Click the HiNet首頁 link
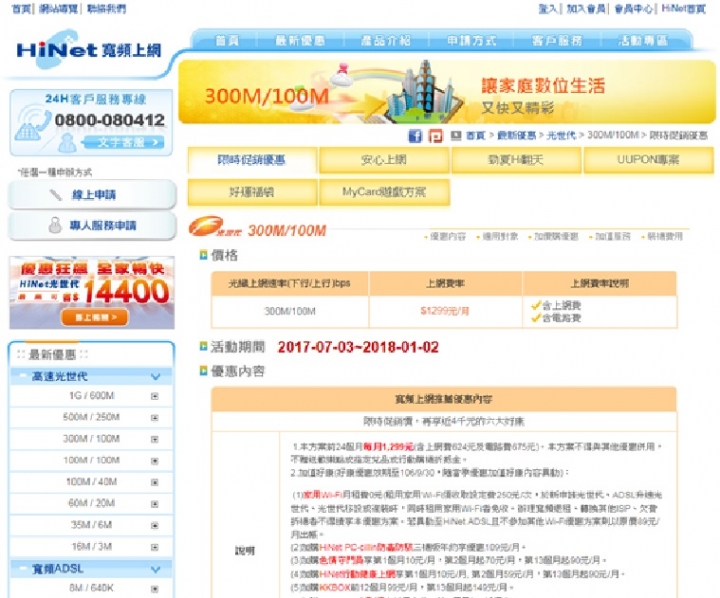 tap(683, 9)
